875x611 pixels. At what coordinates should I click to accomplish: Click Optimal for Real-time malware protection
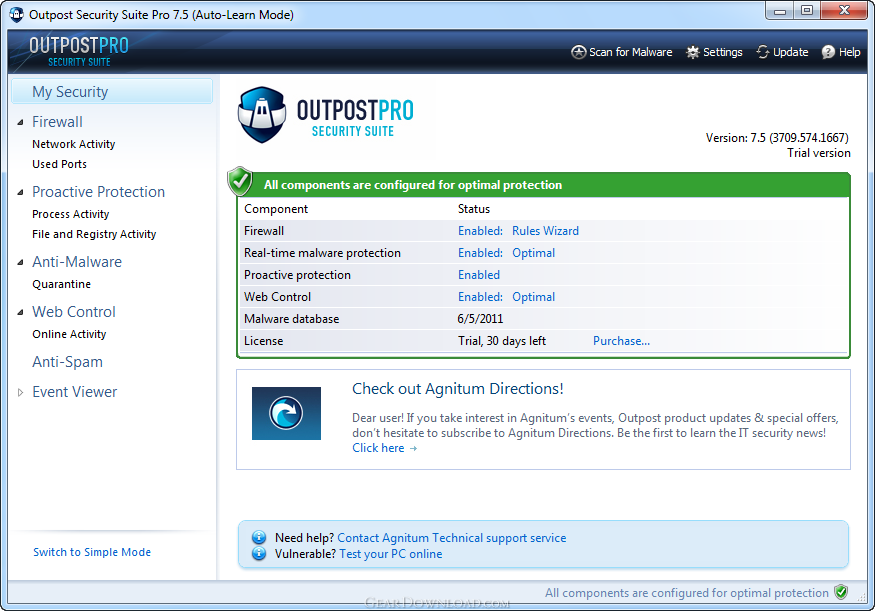pos(533,253)
